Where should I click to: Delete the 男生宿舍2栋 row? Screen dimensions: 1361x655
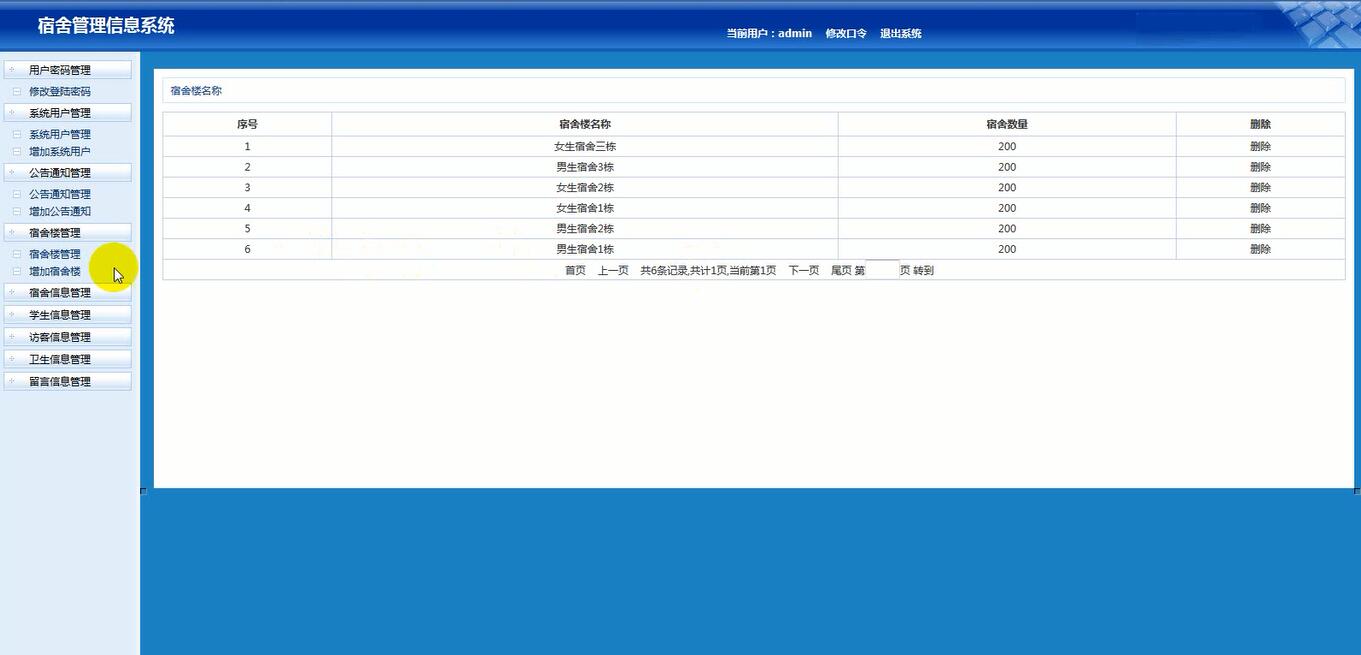click(1260, 228)
